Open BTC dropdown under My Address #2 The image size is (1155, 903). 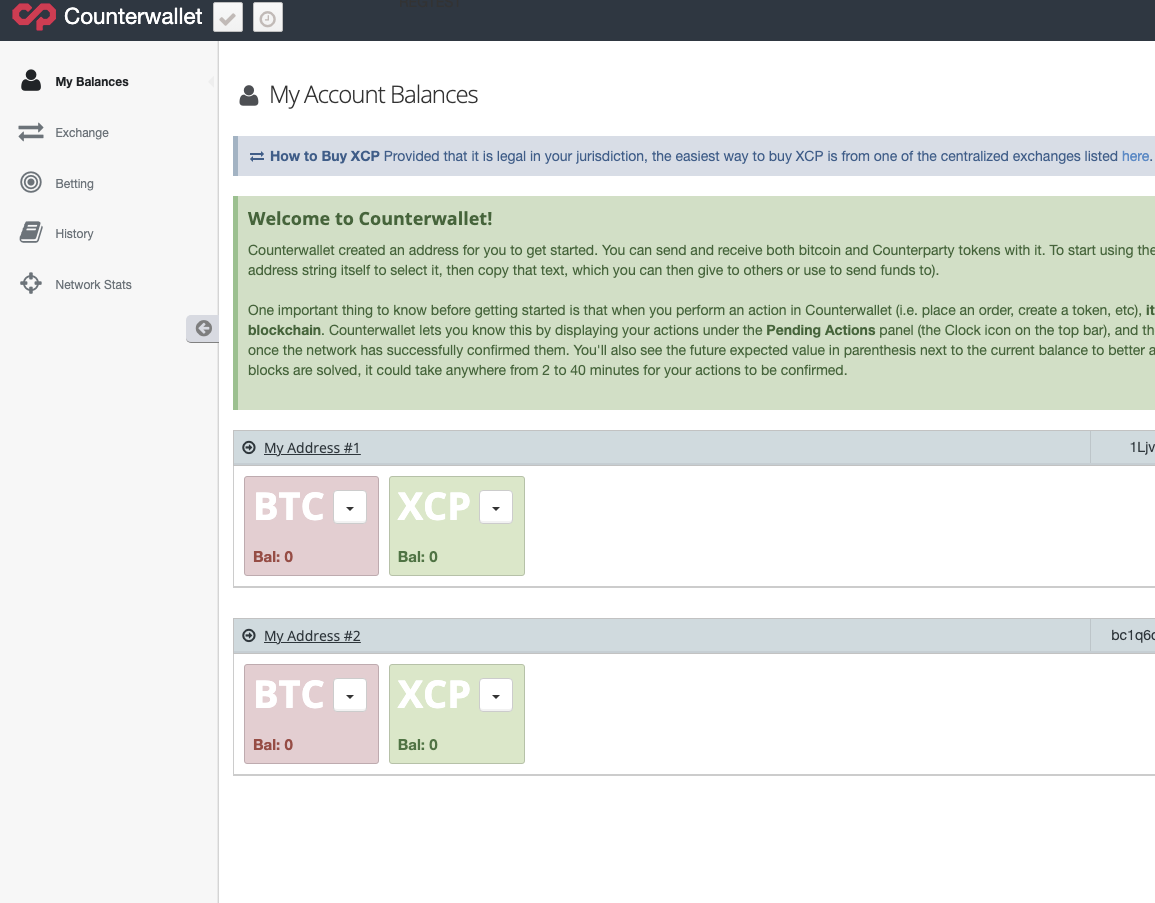(x=350, y=695)
